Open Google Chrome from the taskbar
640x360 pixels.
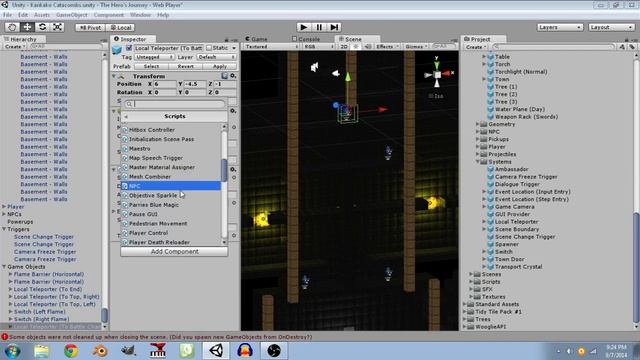click(x=71, y=351)
